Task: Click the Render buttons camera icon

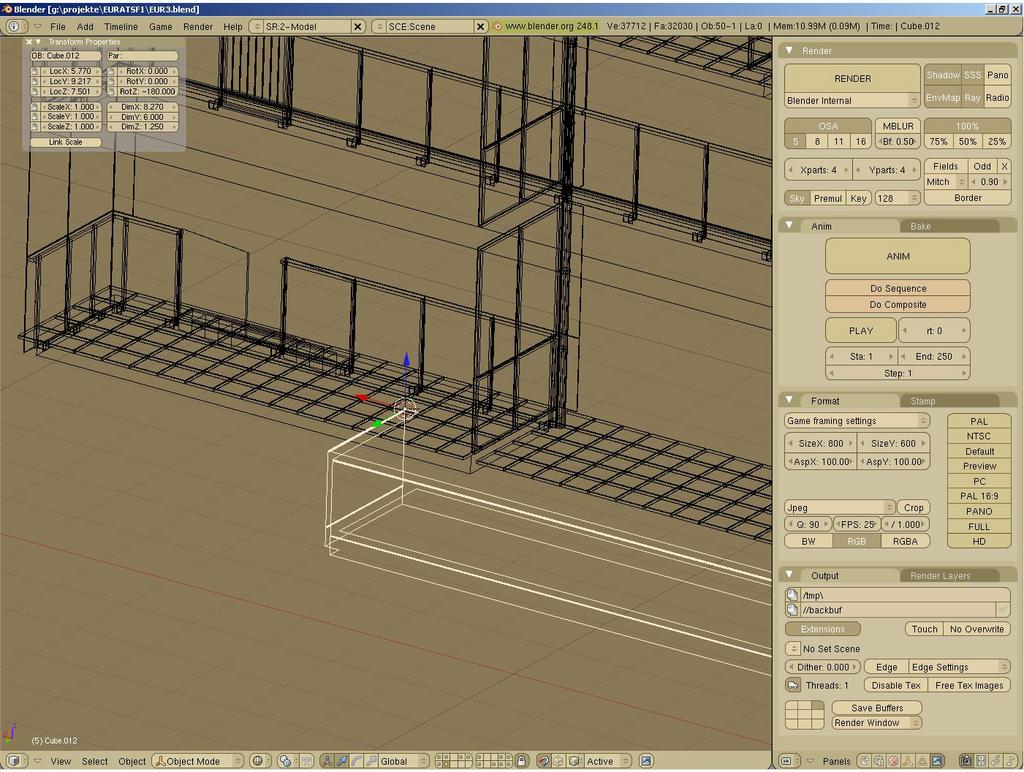Action: (x=966, y=761)
